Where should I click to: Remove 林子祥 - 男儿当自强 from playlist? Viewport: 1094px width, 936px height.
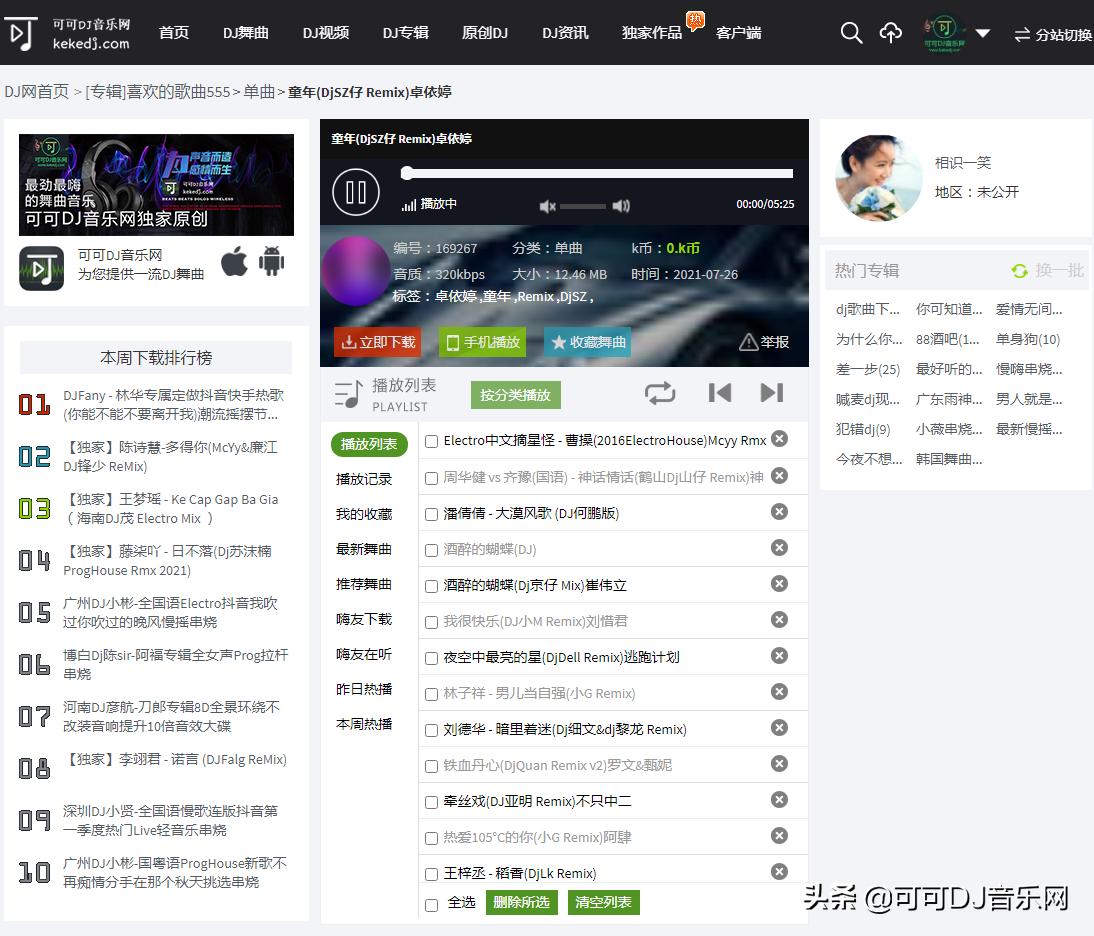(x=779, y=691)
